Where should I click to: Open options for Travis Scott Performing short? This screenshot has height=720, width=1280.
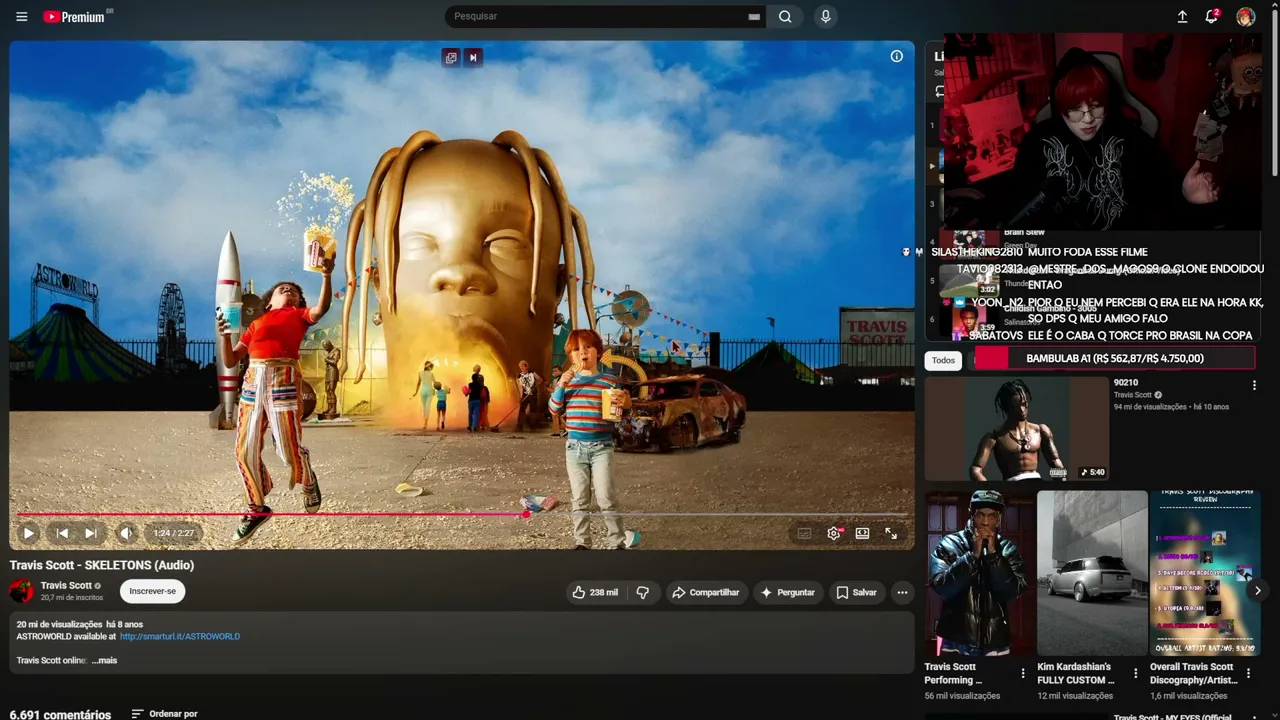click(x=1022, y=673)
